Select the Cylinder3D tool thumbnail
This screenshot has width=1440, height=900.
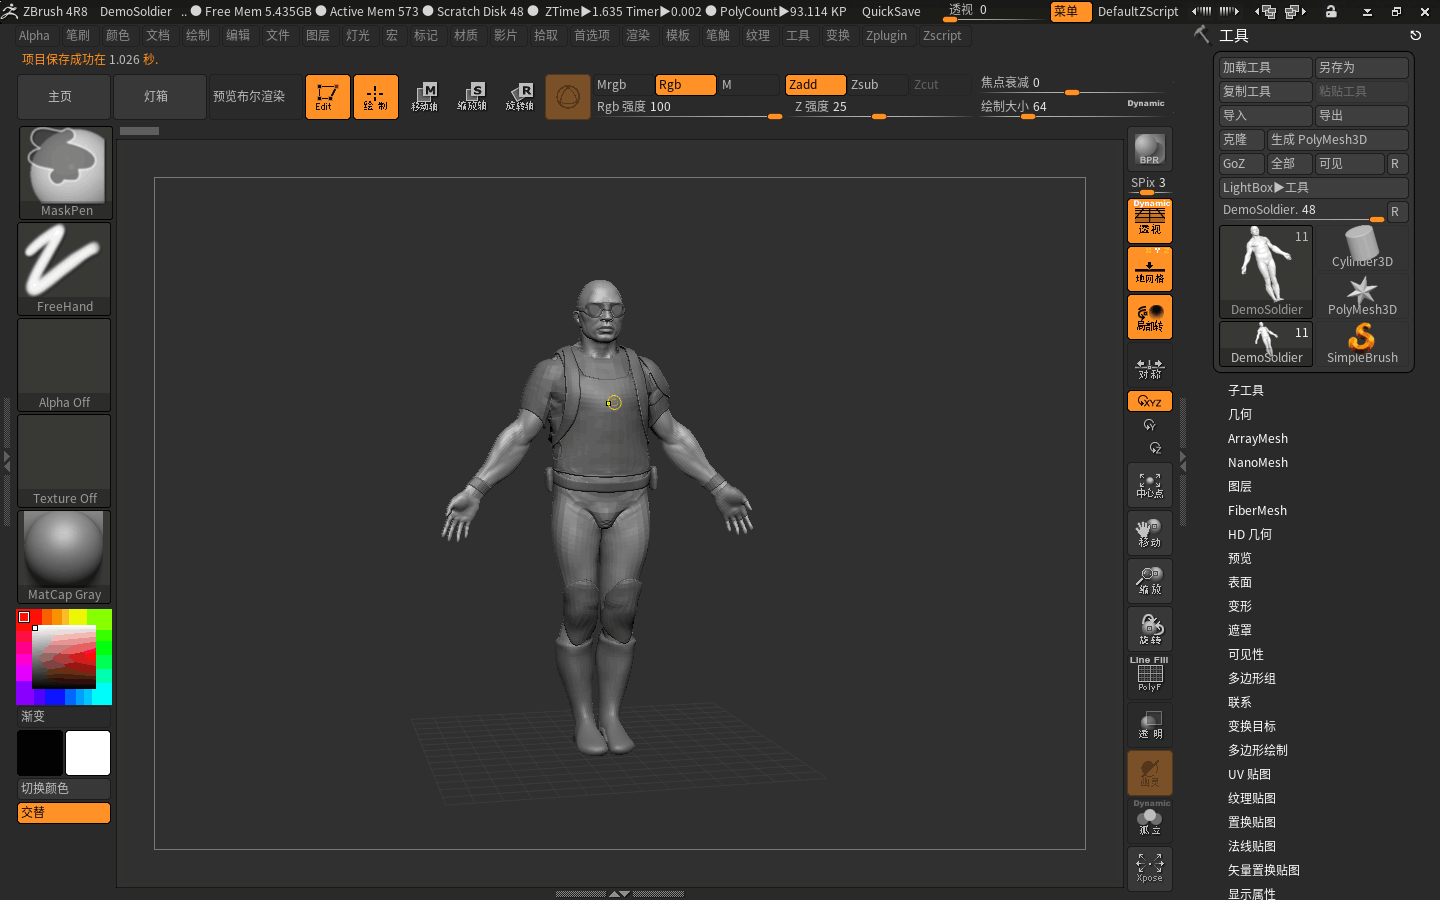pyautogui.click(x=1362, y=244)
